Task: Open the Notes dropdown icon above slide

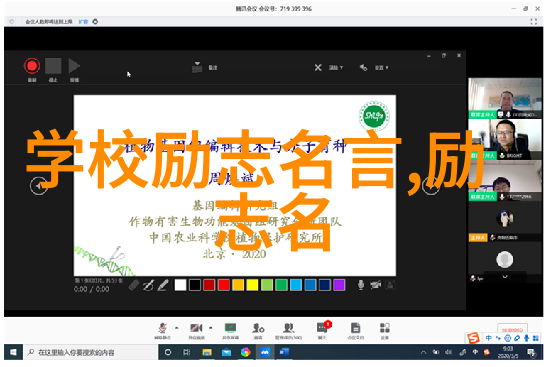Action: 197,67
